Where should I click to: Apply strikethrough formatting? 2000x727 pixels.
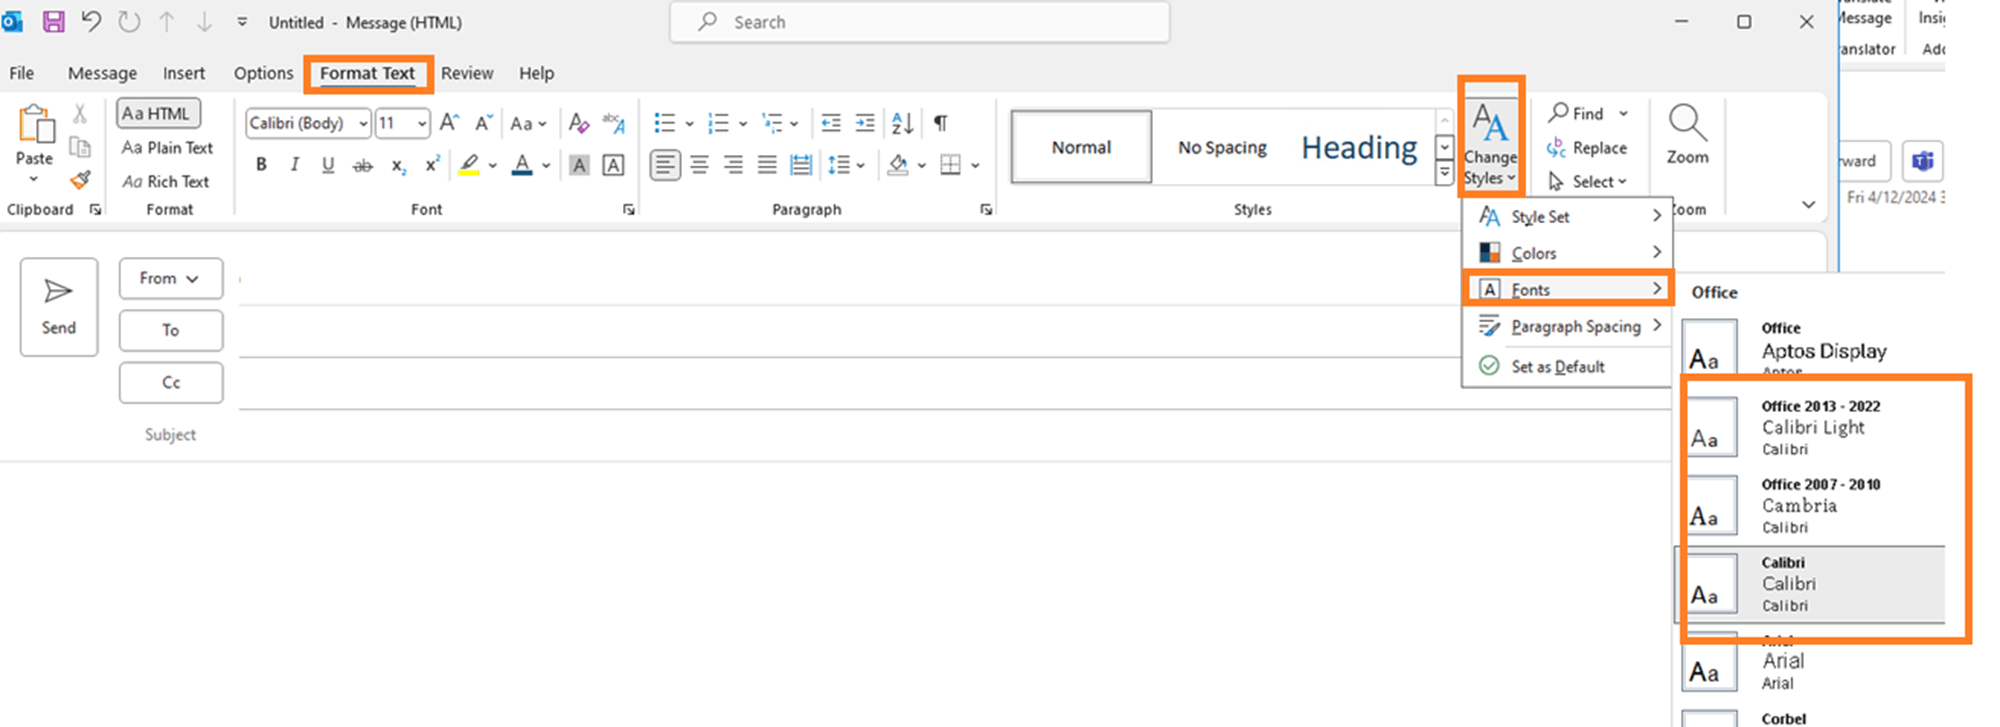pyautogui.click(x=363, y=165)
